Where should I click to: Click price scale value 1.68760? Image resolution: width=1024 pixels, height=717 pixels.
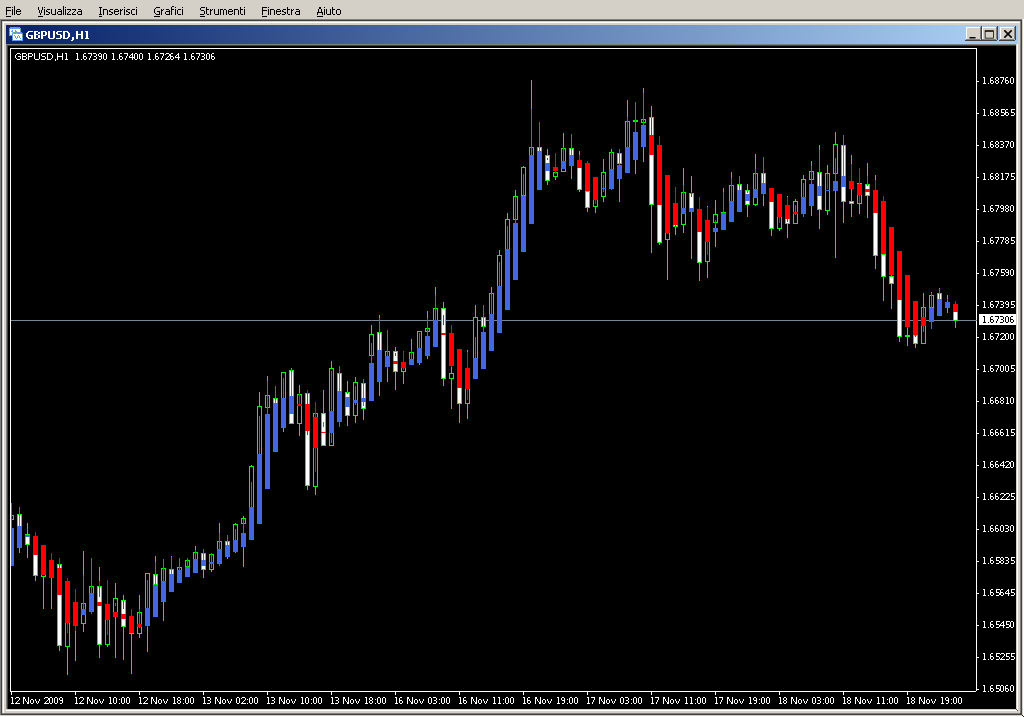(999, 81)
